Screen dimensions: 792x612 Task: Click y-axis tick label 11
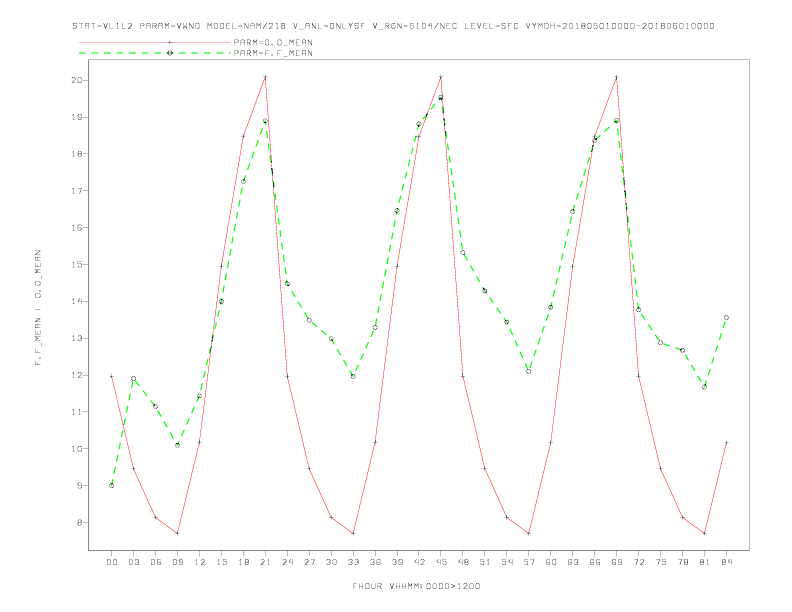76,412
